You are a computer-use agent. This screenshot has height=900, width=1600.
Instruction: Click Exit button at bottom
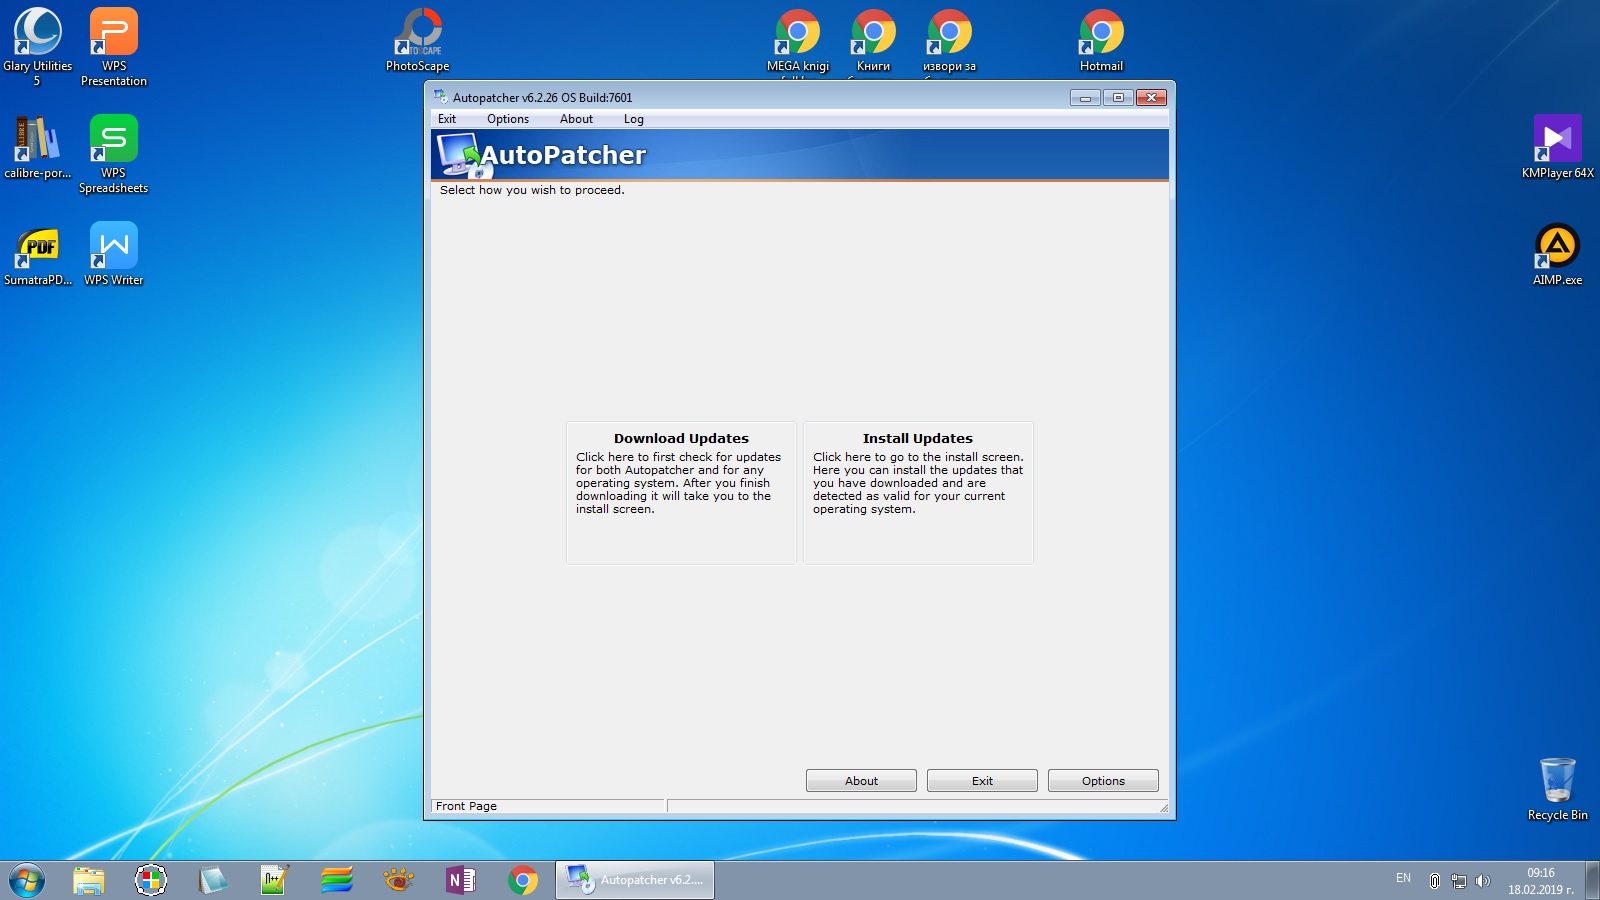pyautogui.click(x=982, y=781)
